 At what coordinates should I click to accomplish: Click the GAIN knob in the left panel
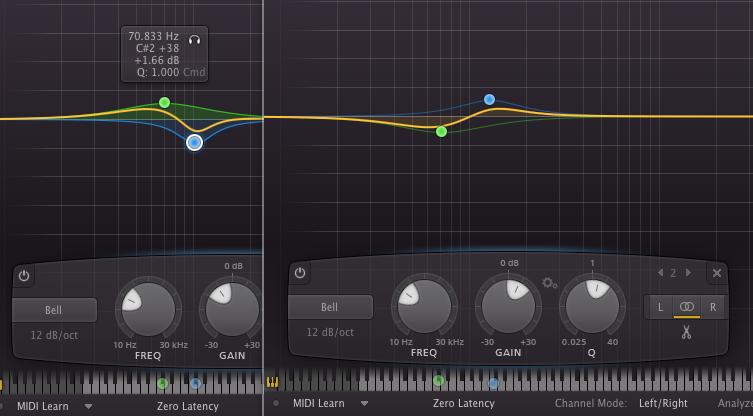(x=232, y=309)
